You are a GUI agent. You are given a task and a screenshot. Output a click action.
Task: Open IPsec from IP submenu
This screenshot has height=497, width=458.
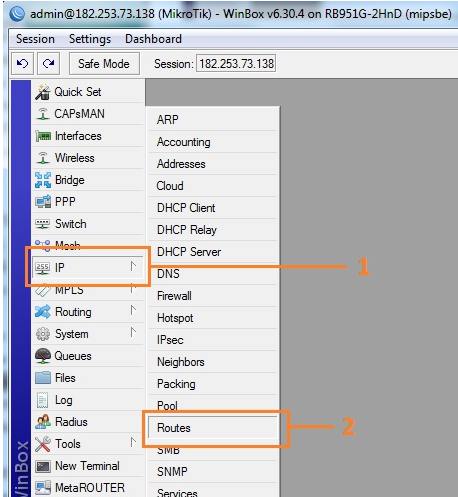coord(213,340)
